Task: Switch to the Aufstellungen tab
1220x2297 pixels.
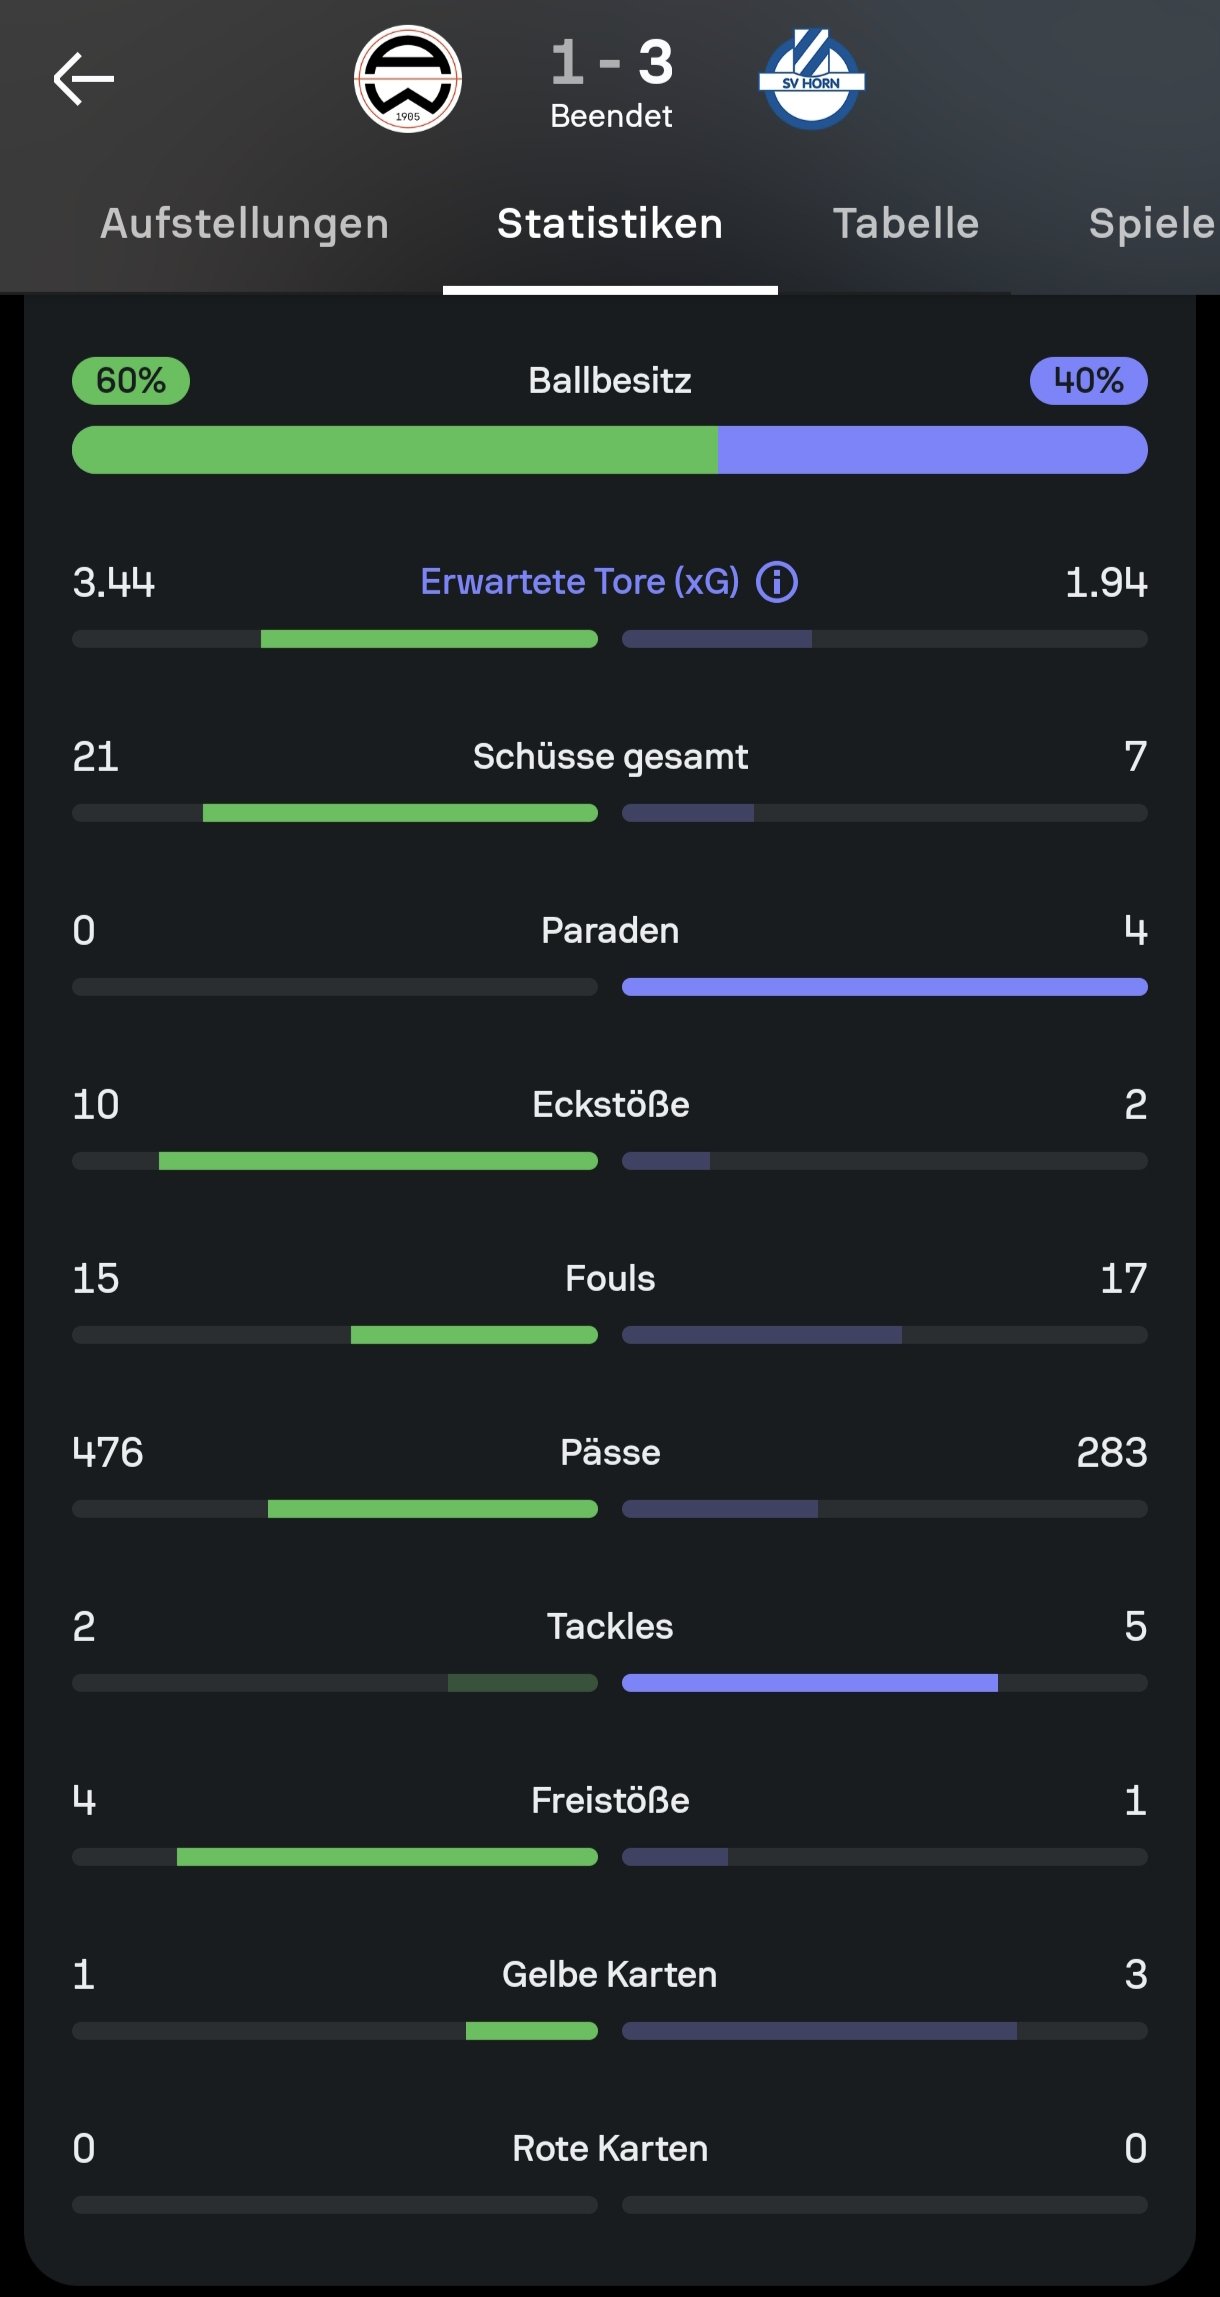Action: [244, 224]
